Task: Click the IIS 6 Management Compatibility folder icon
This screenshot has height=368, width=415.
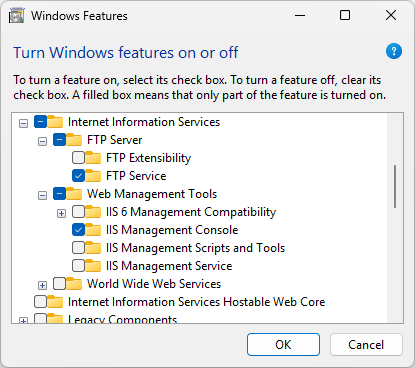Action: (93, 212)
